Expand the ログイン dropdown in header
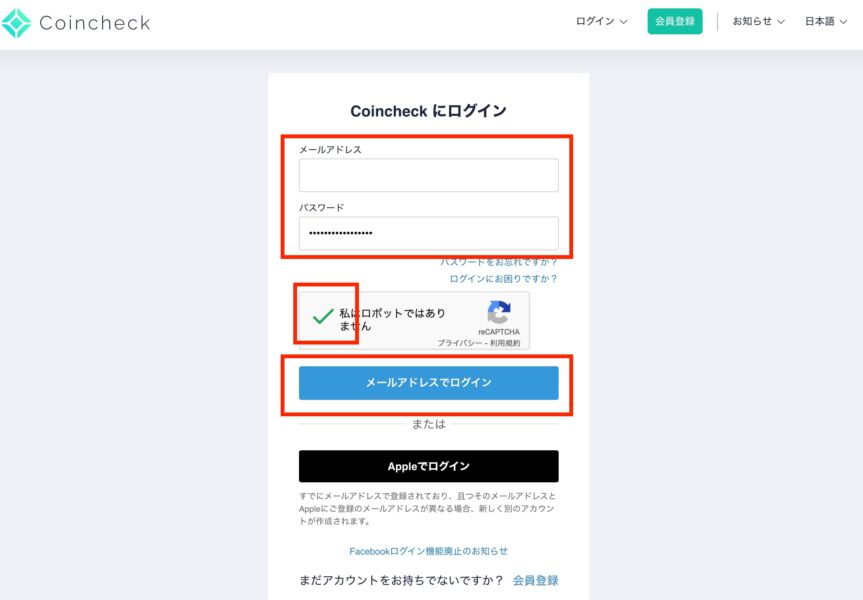Image resolution: width=863 pixels, height=600 pixels. pyautogui.click(x=601, y=21)
